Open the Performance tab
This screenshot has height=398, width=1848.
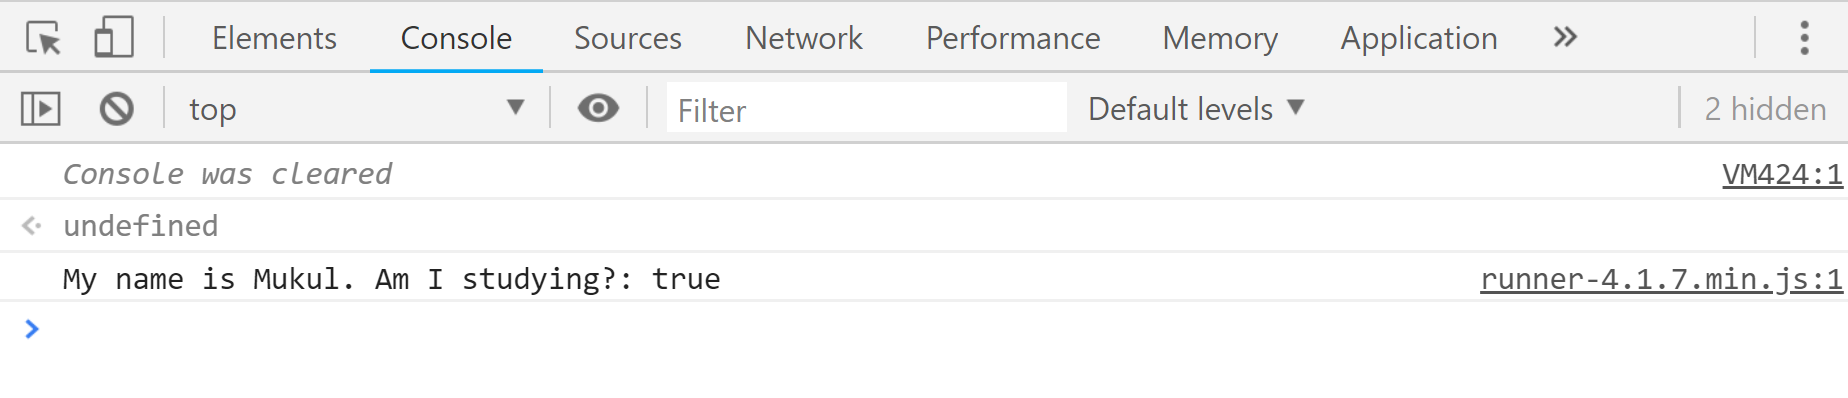click(x=1012, y=38)
